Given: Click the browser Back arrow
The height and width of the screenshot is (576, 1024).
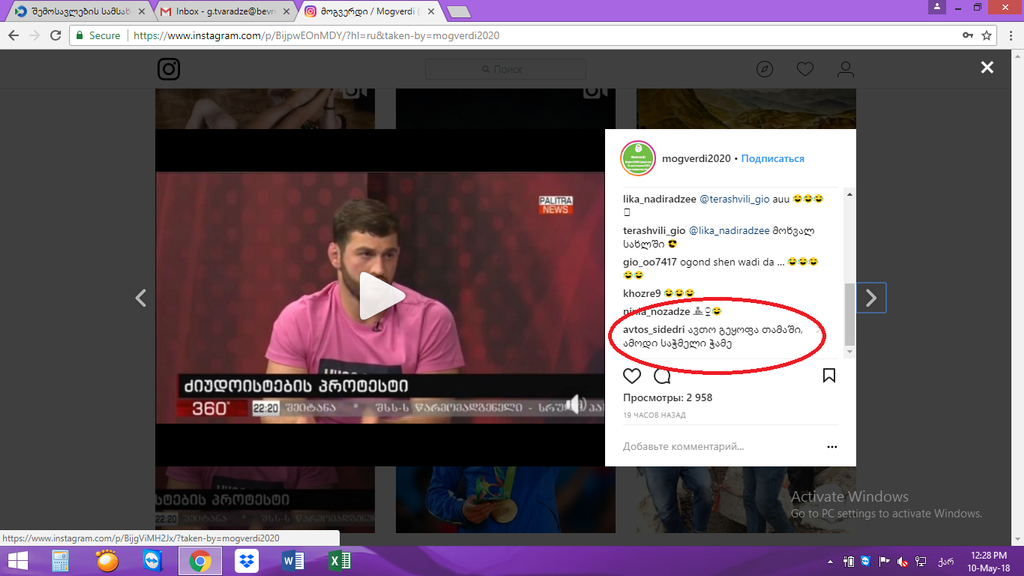Looking at the screenshot, I should (x=14, y=36).
